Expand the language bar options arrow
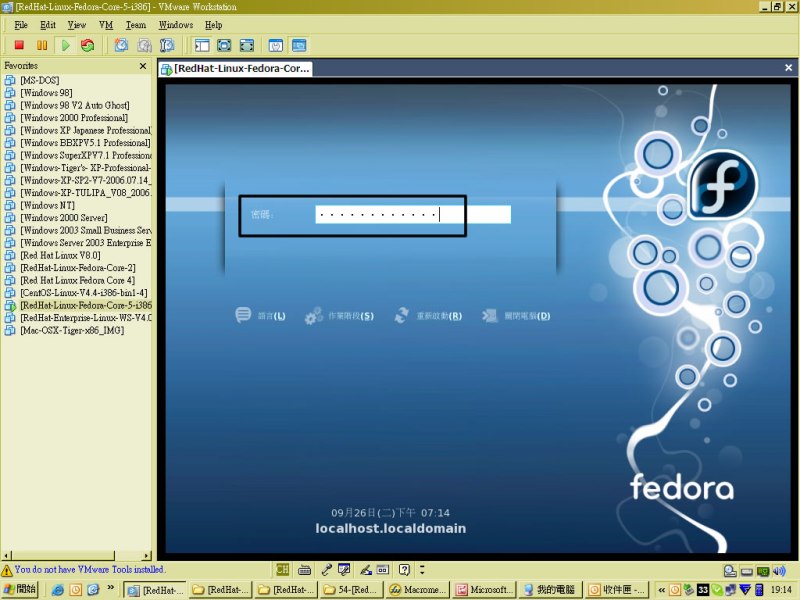The image size is (800, 600). [x=422, y=569]
